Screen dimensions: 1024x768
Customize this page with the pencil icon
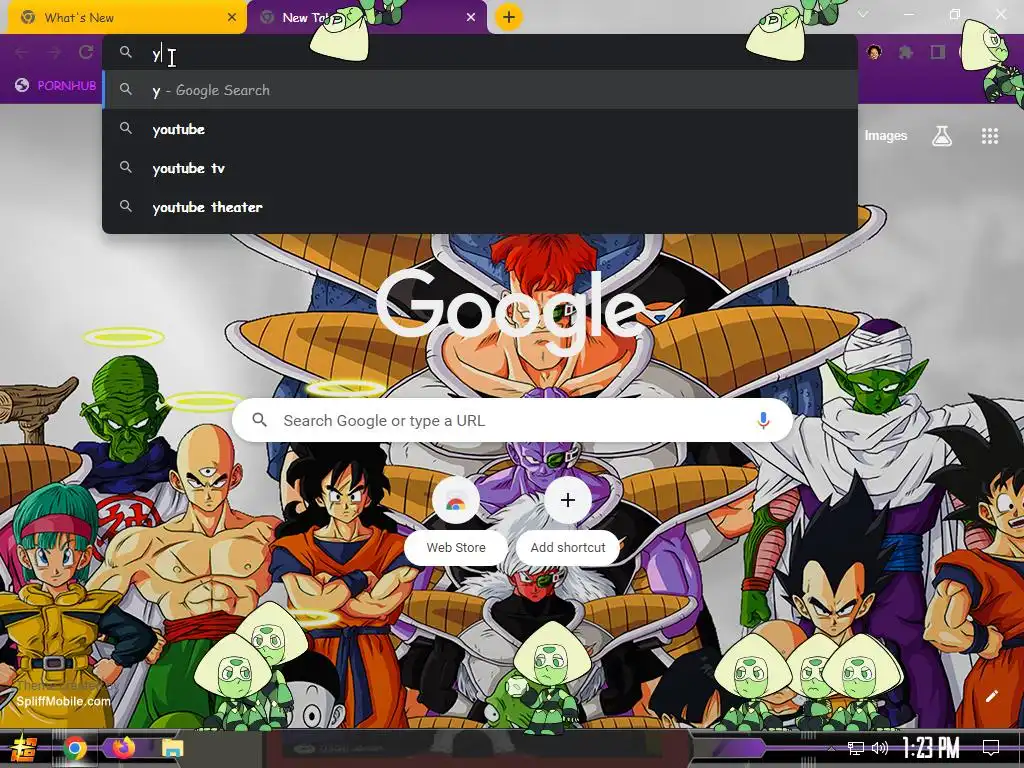pos(991,696)
